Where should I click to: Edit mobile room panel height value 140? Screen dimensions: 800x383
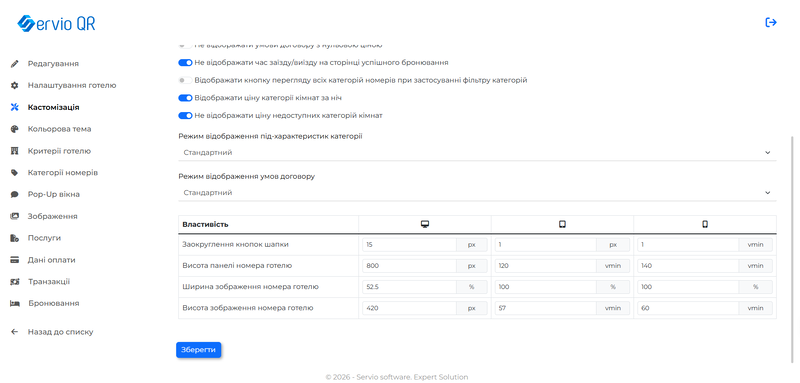tap(688, 266)
